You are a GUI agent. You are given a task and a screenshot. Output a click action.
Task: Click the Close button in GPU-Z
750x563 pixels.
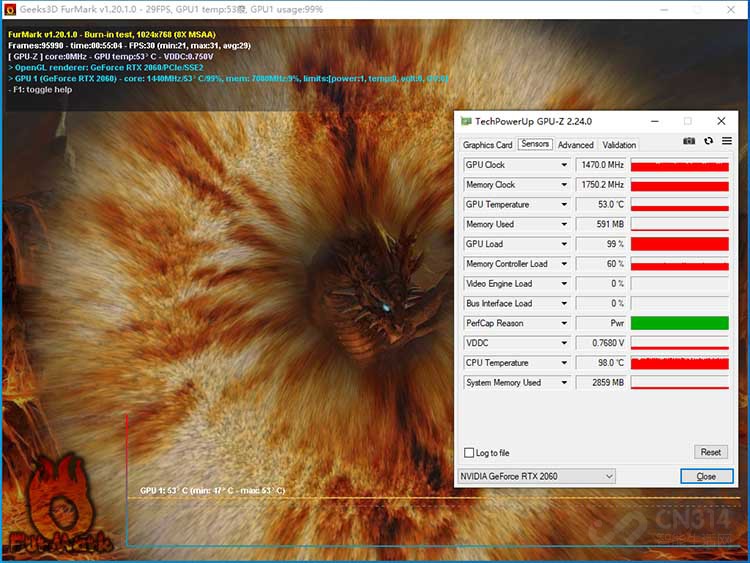click(706, 476)
